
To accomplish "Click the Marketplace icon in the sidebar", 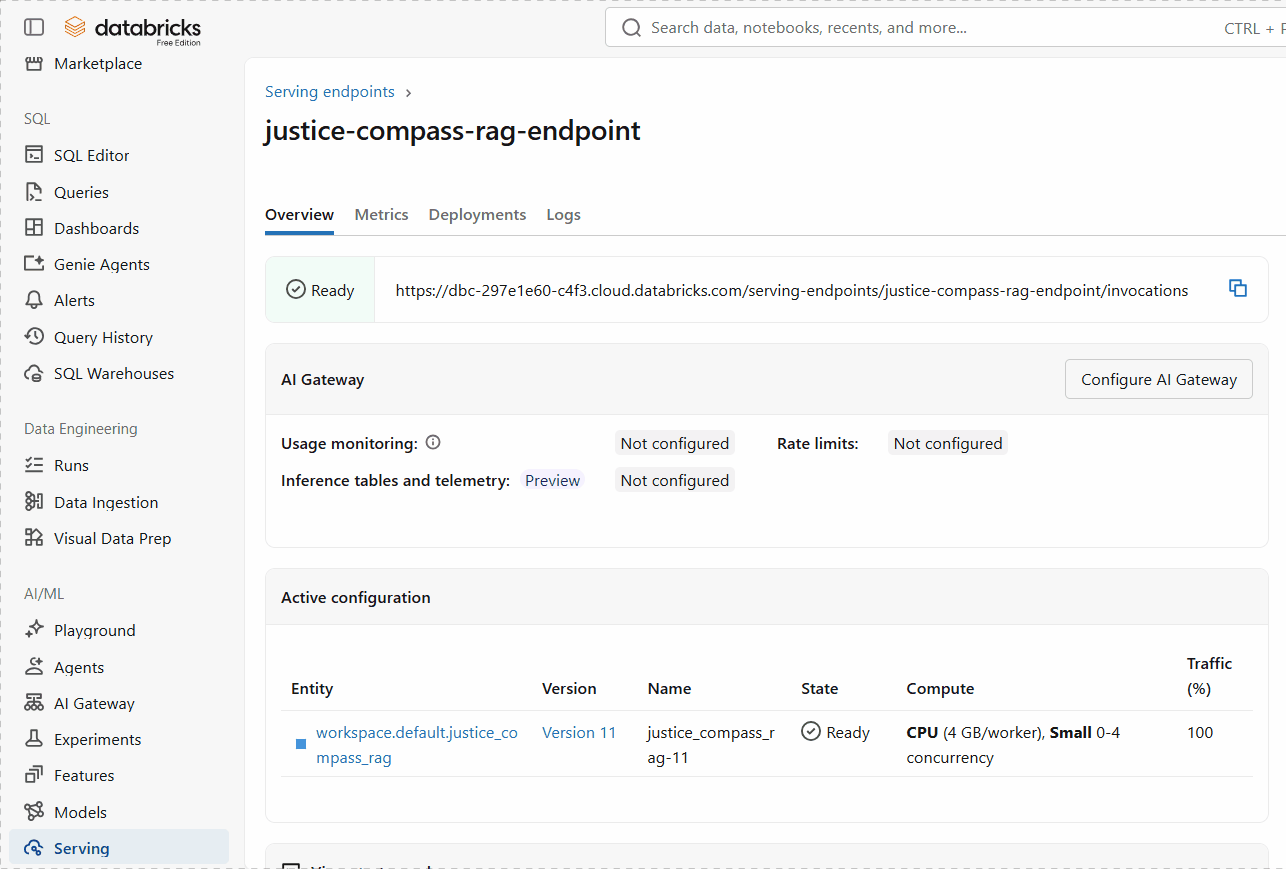I will (x=34, y=64).
